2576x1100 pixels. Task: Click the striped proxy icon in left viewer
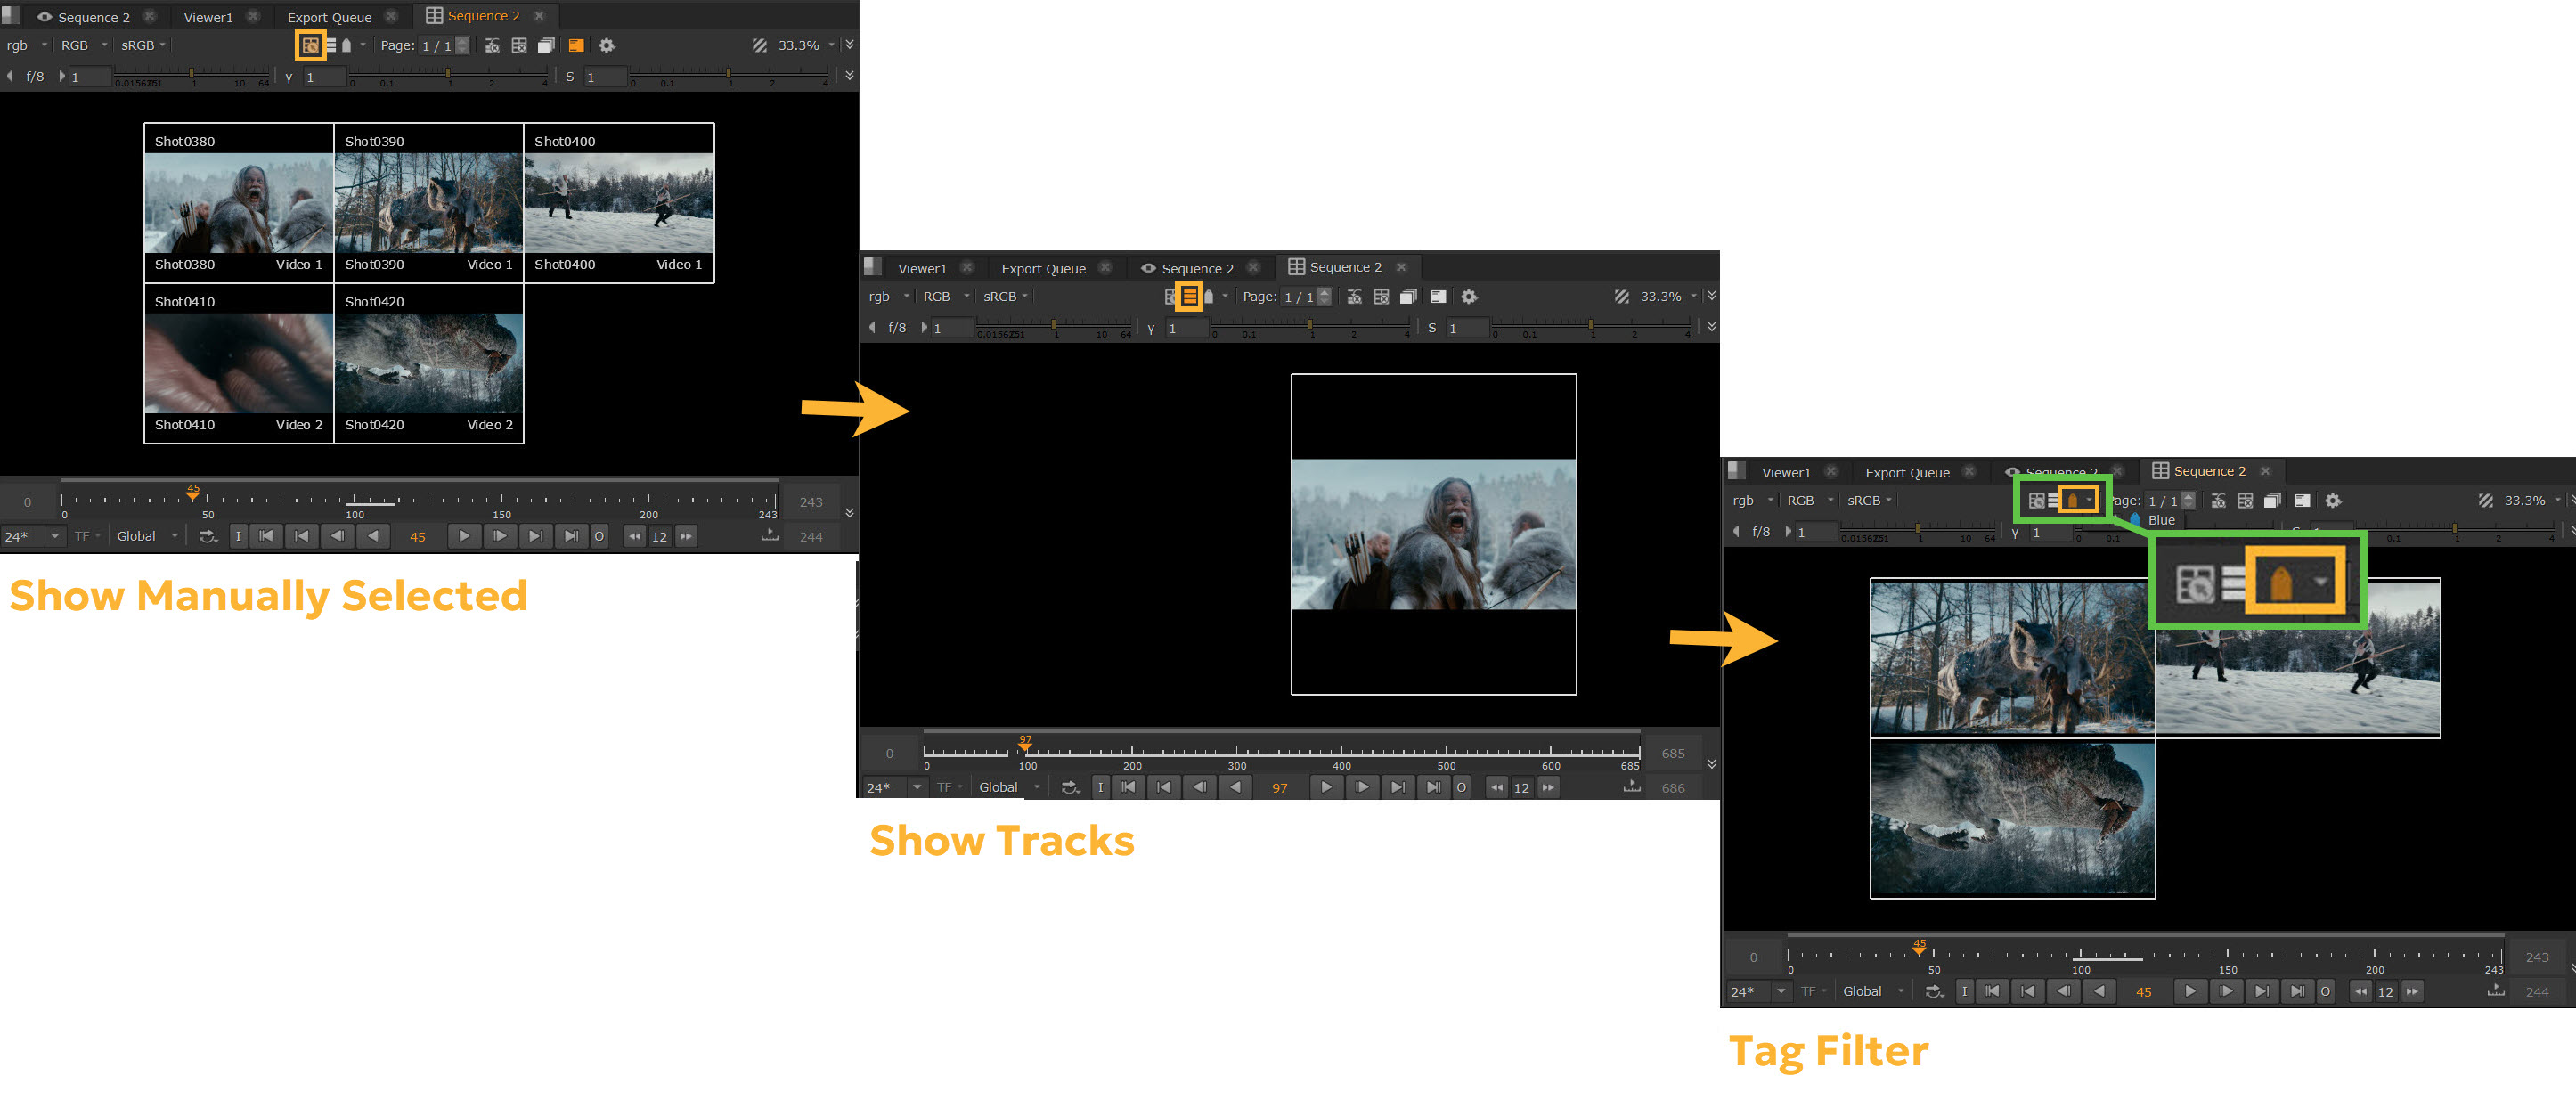pyautogui.click(x=760, y=45)
